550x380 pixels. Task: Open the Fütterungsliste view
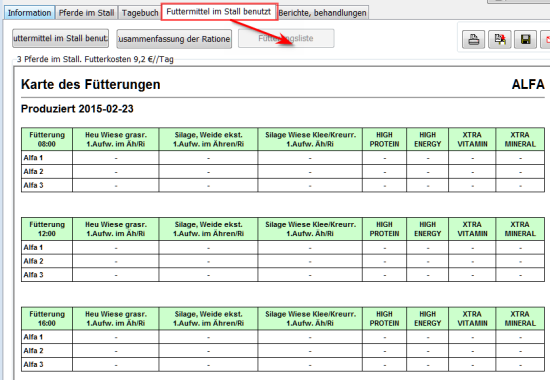[286, 38]
